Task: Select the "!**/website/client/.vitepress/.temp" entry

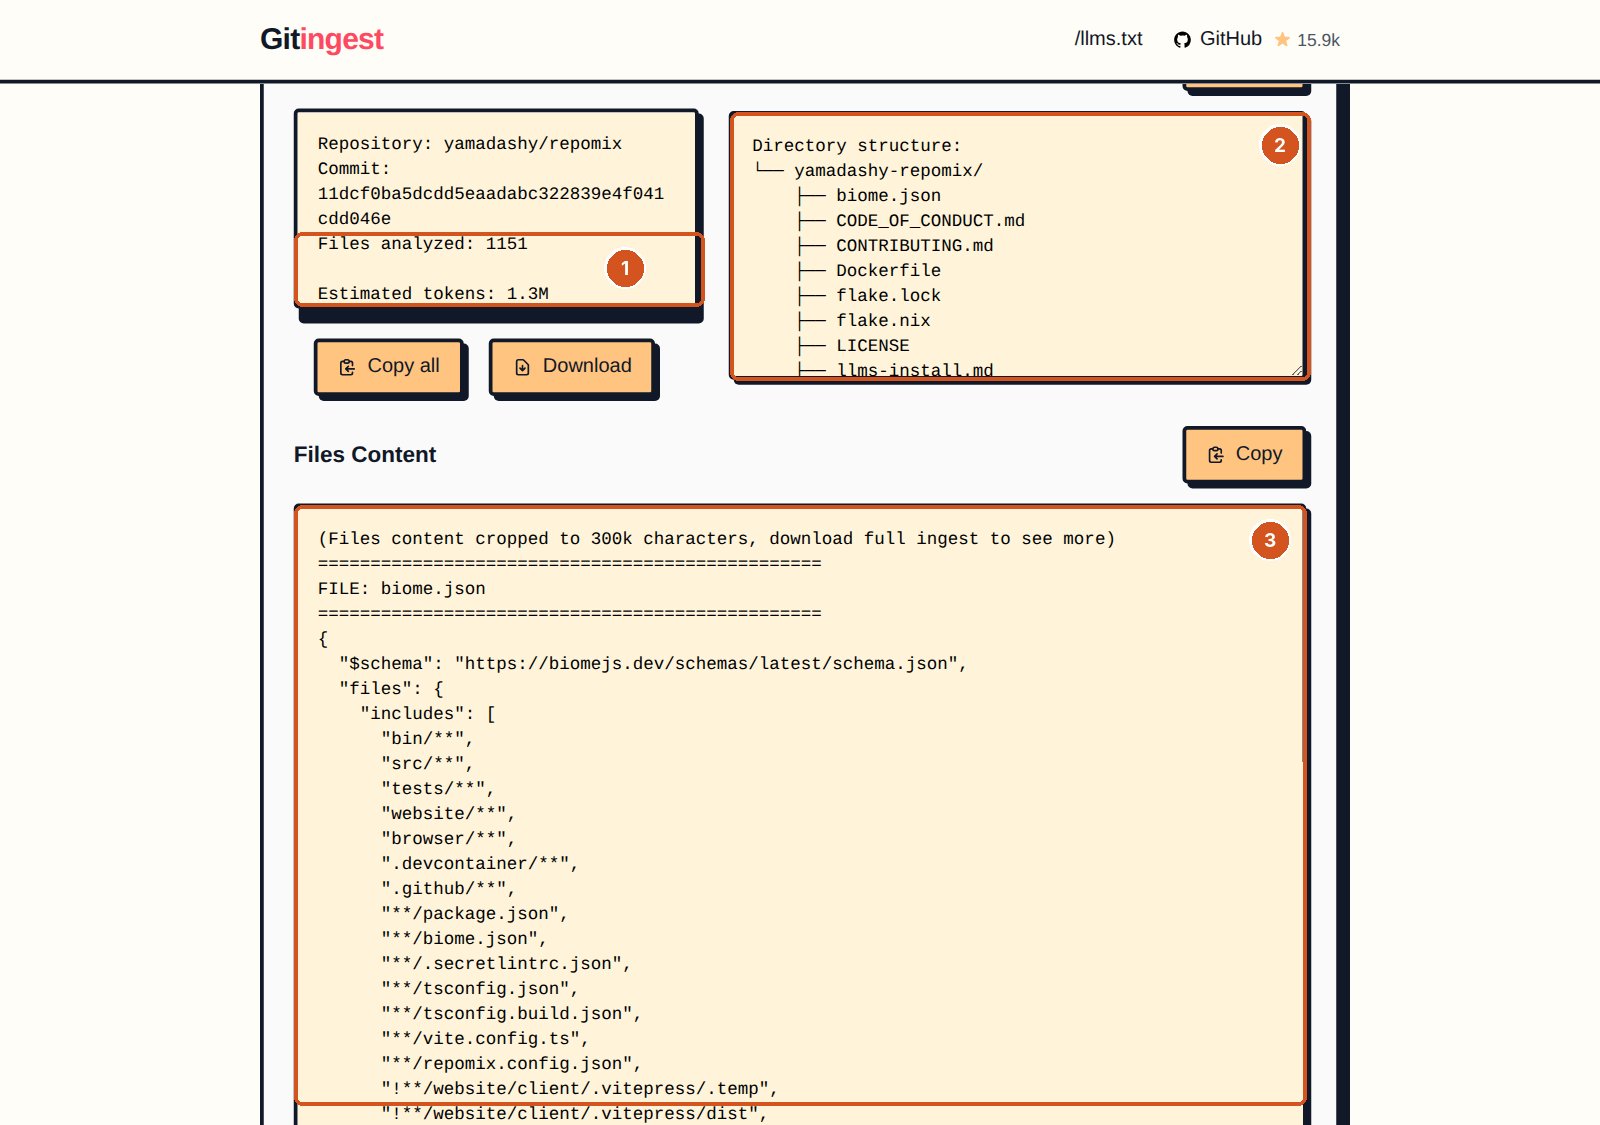Action: [580, 1089]
